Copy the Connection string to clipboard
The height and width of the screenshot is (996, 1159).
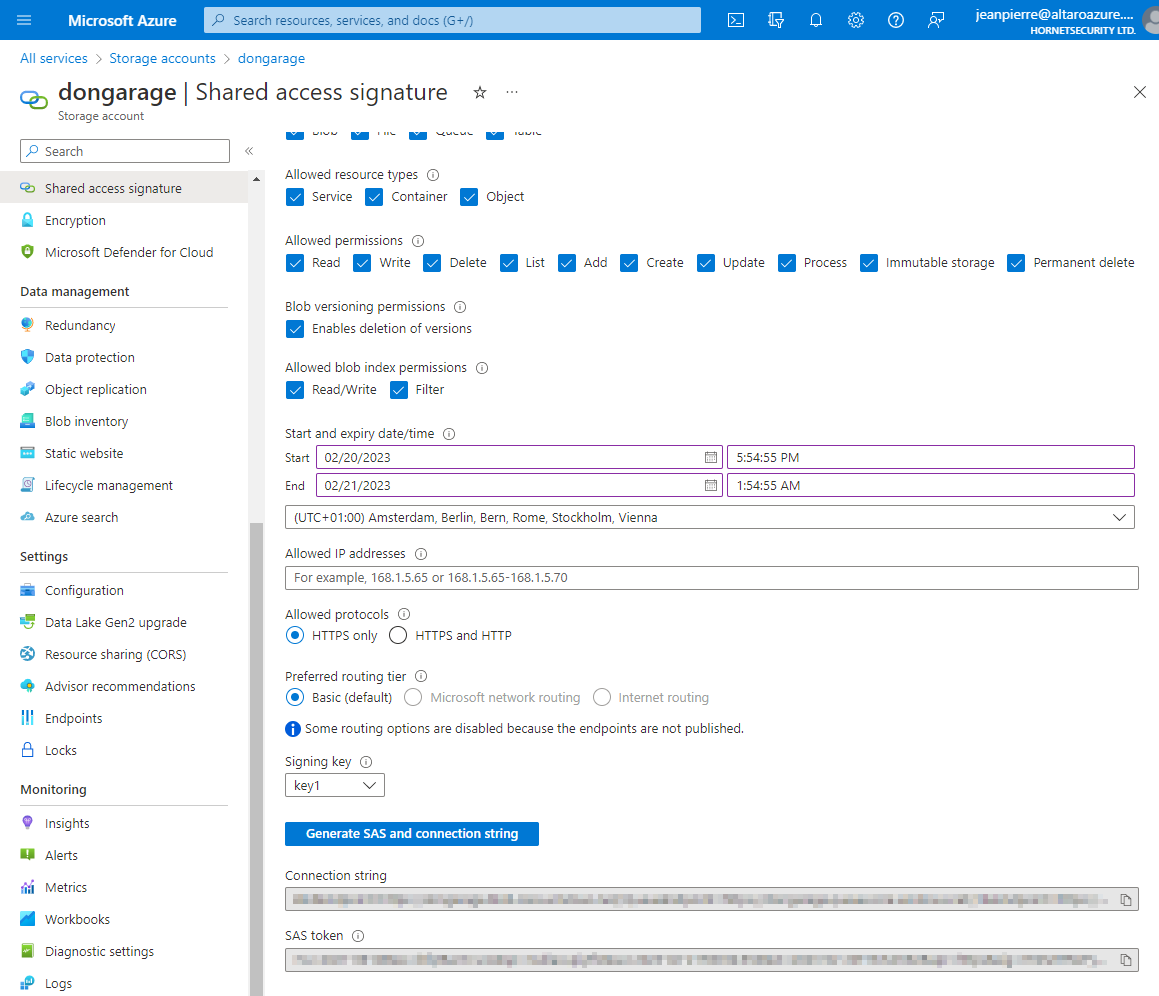point(1125,900)
